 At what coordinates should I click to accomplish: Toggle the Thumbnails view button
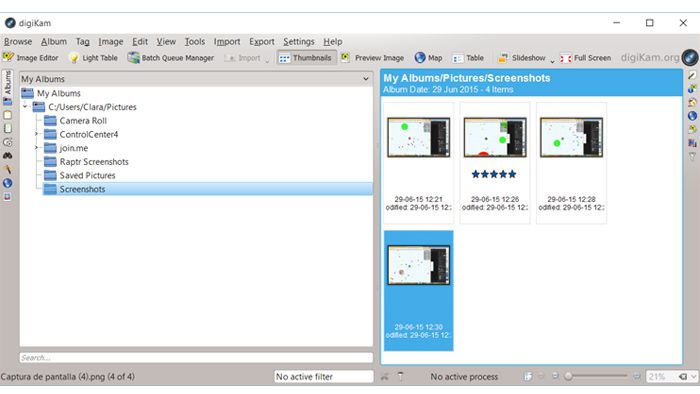pyautogui.click(x=306, y=58)
